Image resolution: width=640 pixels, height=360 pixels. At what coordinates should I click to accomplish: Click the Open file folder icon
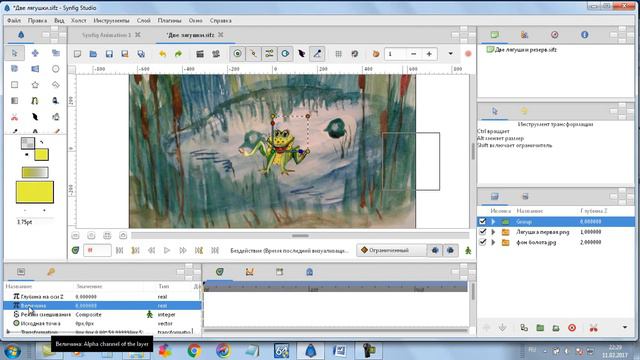(93, 54)
